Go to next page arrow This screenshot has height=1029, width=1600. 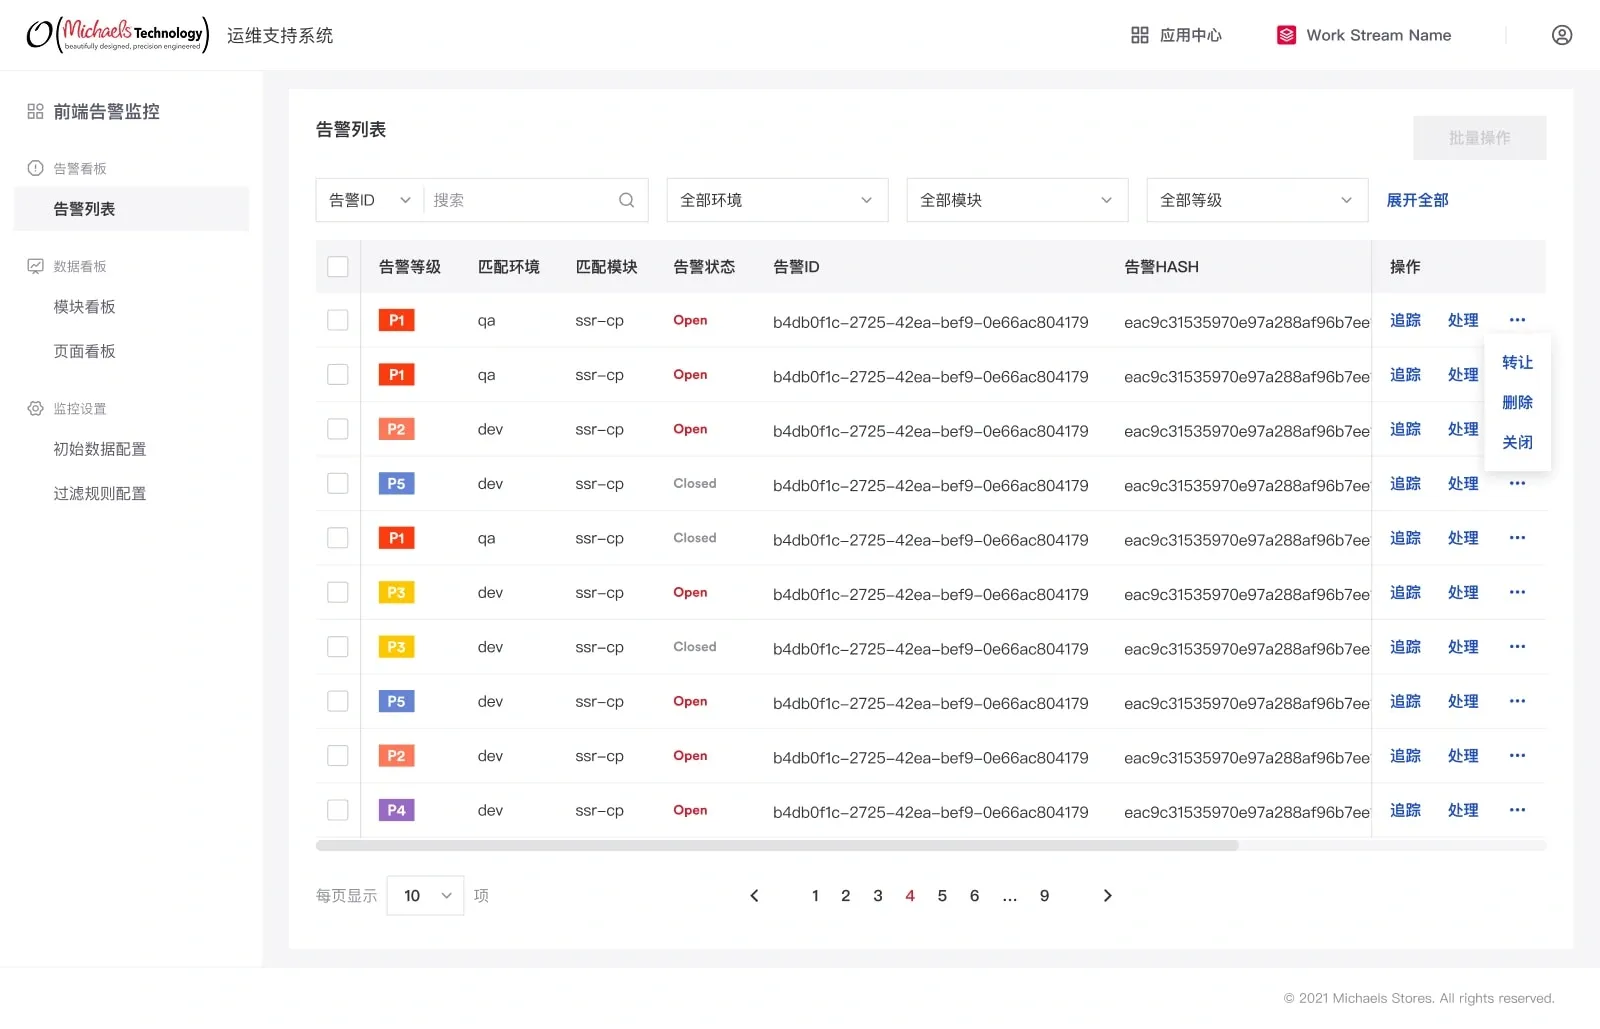pos(1107,896)
